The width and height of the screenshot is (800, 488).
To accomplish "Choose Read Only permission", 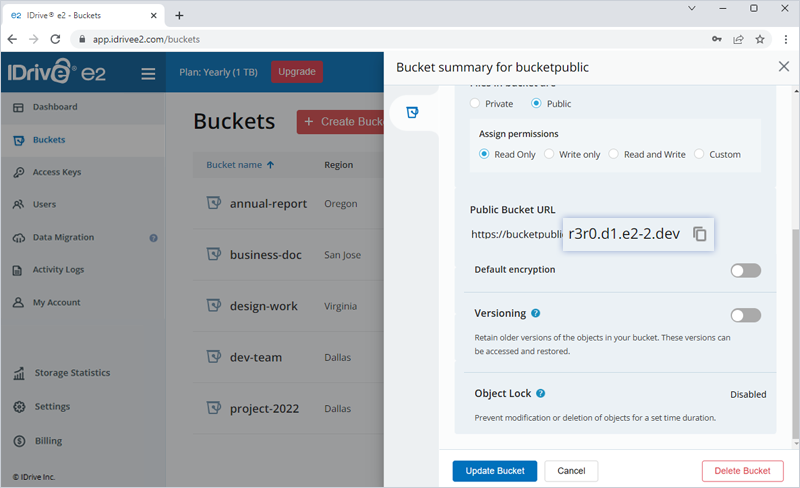I will pyautogui.click(x=484, y=154).
